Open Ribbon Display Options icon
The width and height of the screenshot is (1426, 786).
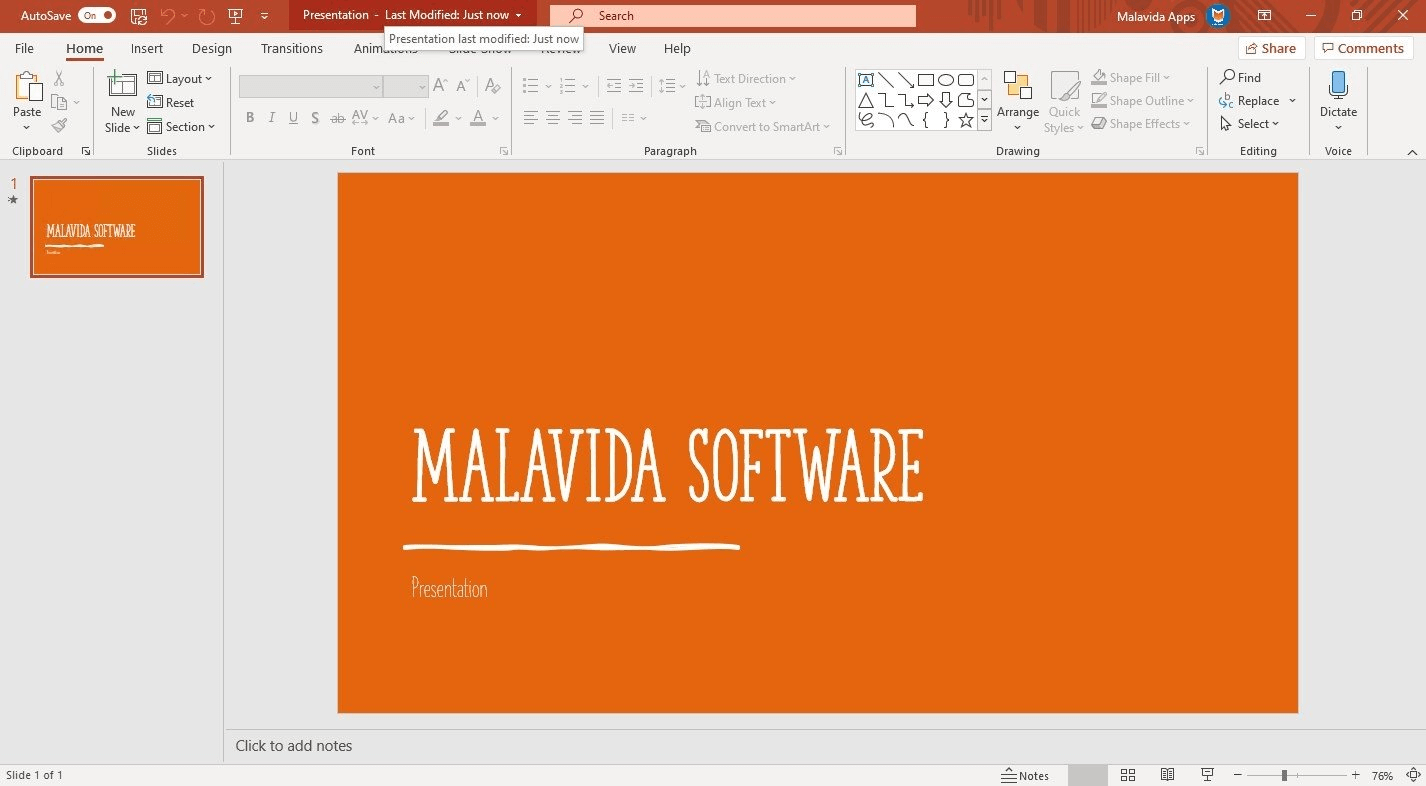(1265, 15)
